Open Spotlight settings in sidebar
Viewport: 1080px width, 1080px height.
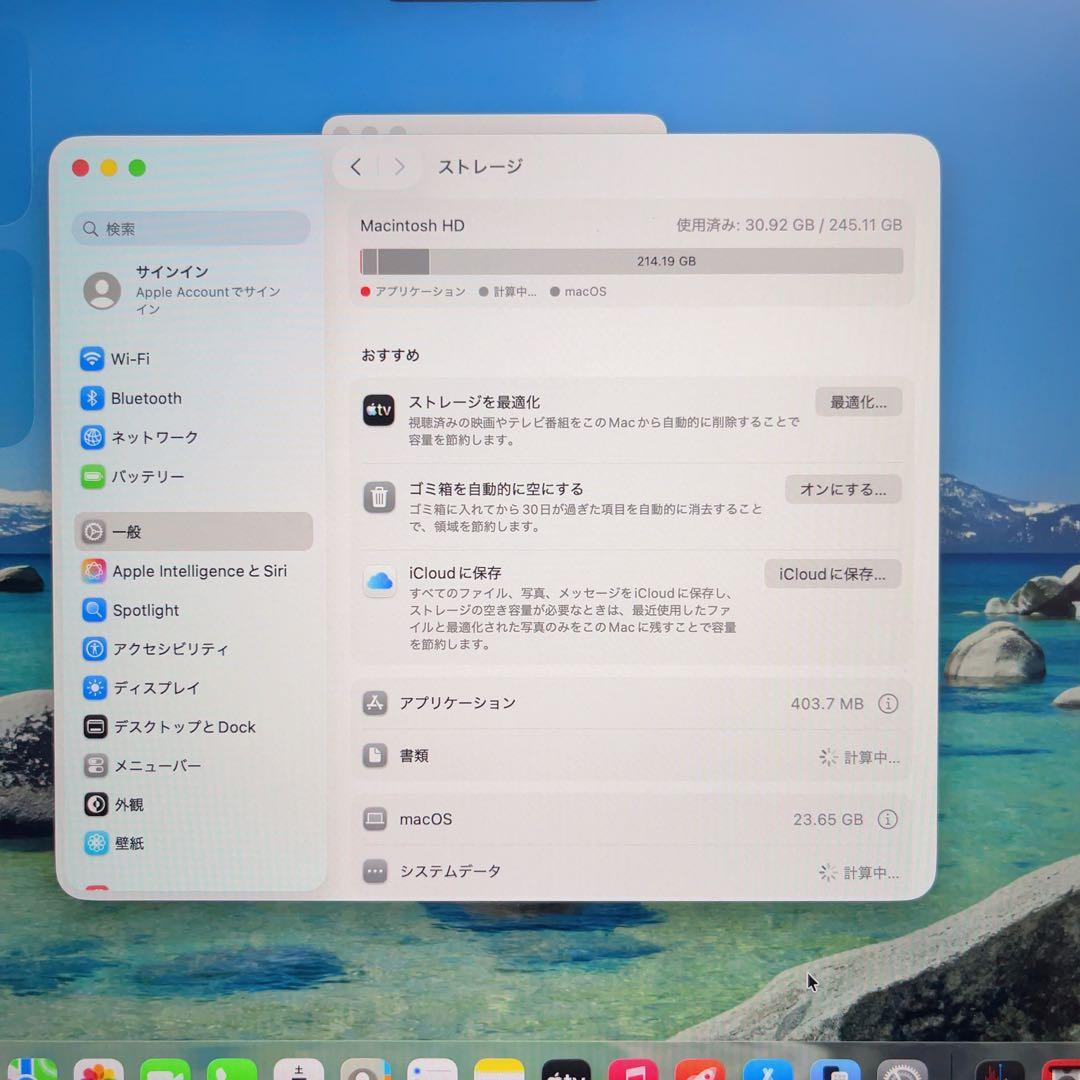point(145,610)
